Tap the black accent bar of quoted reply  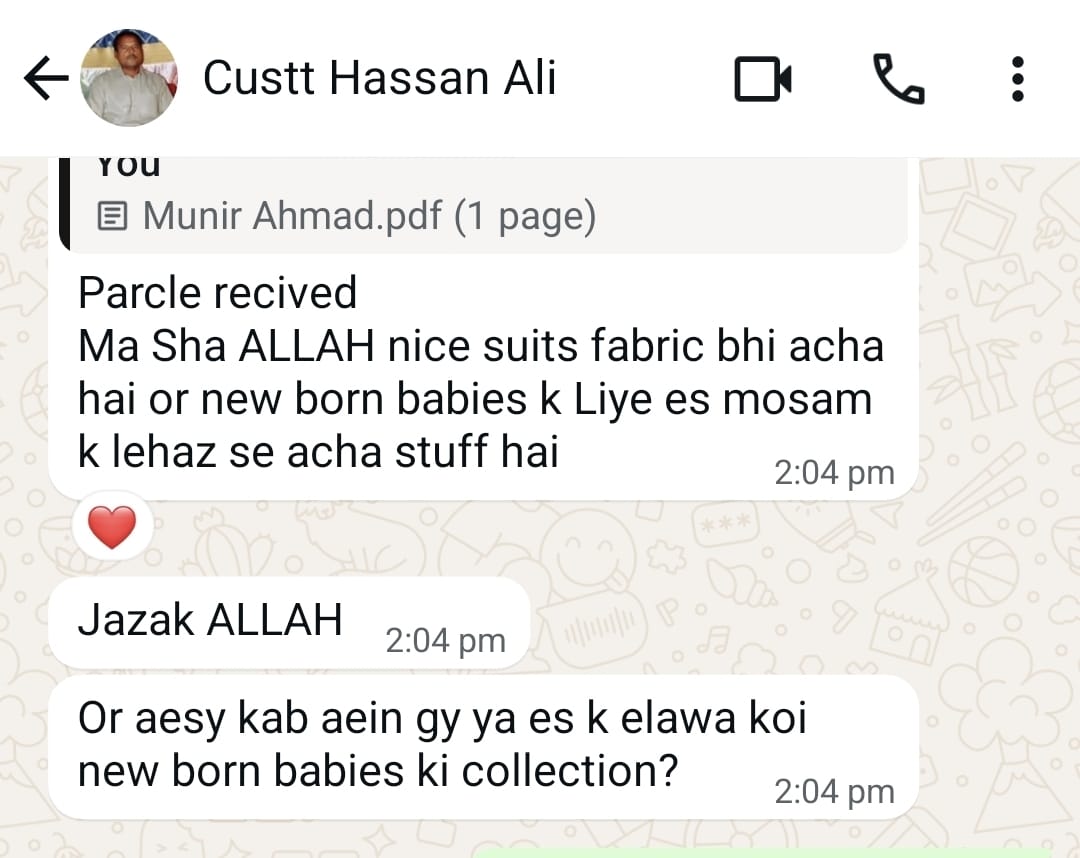[65, 200]
